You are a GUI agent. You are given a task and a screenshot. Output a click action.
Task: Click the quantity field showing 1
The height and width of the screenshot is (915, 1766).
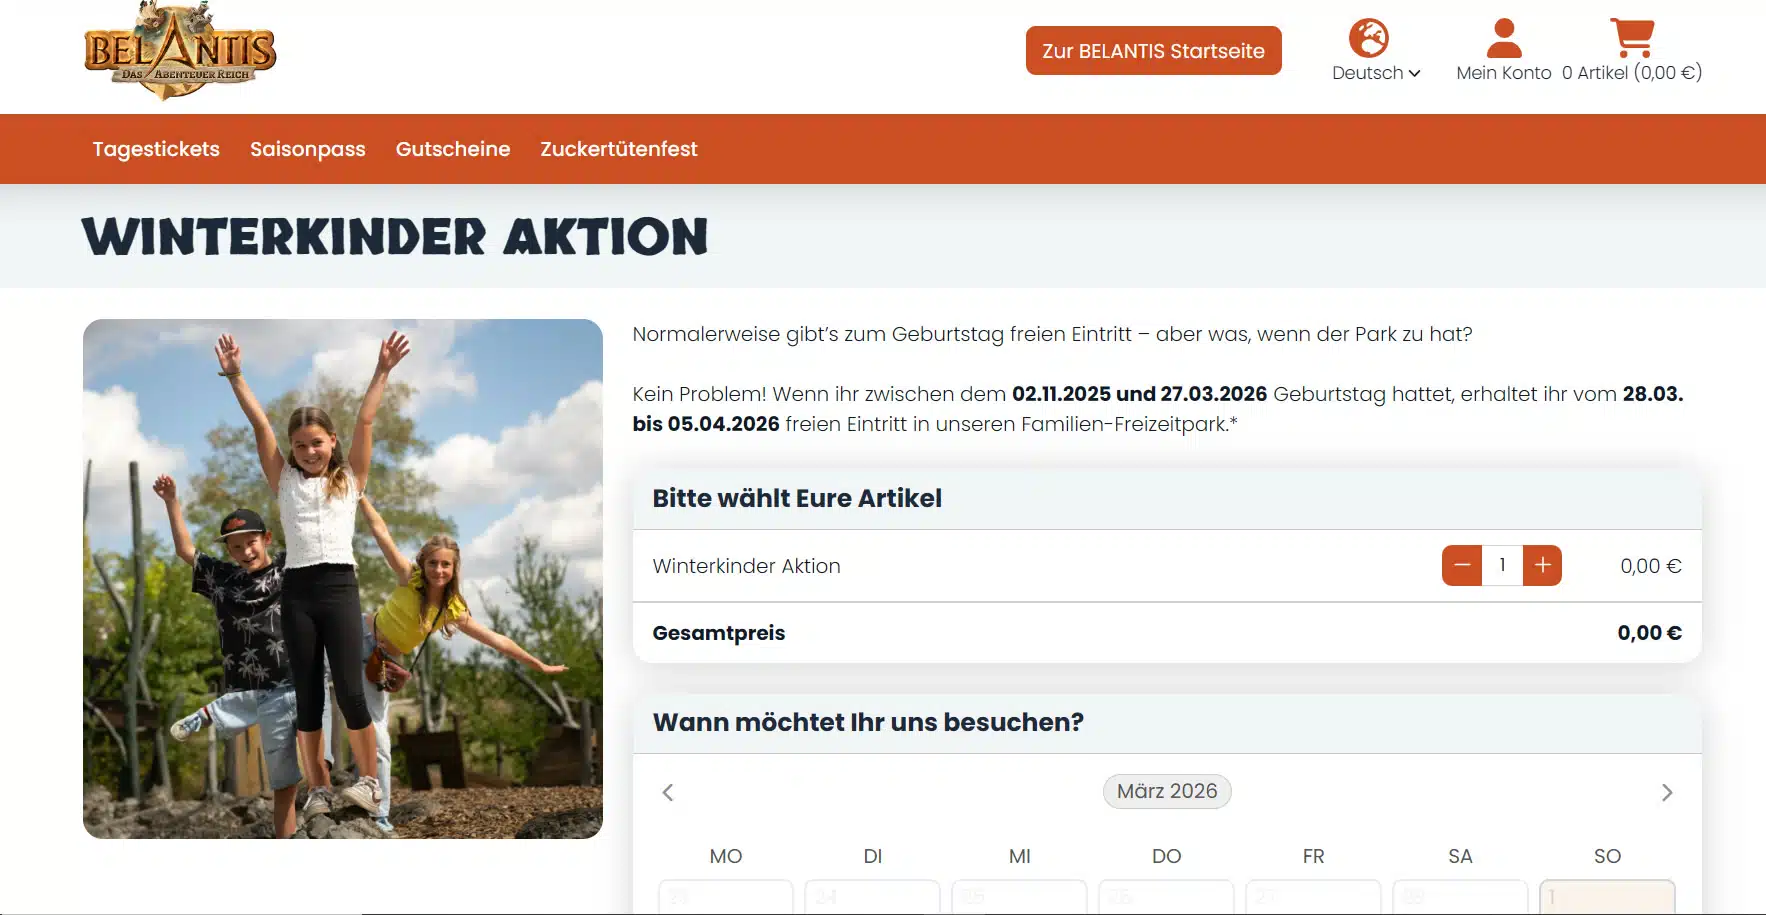point(1502,566)
